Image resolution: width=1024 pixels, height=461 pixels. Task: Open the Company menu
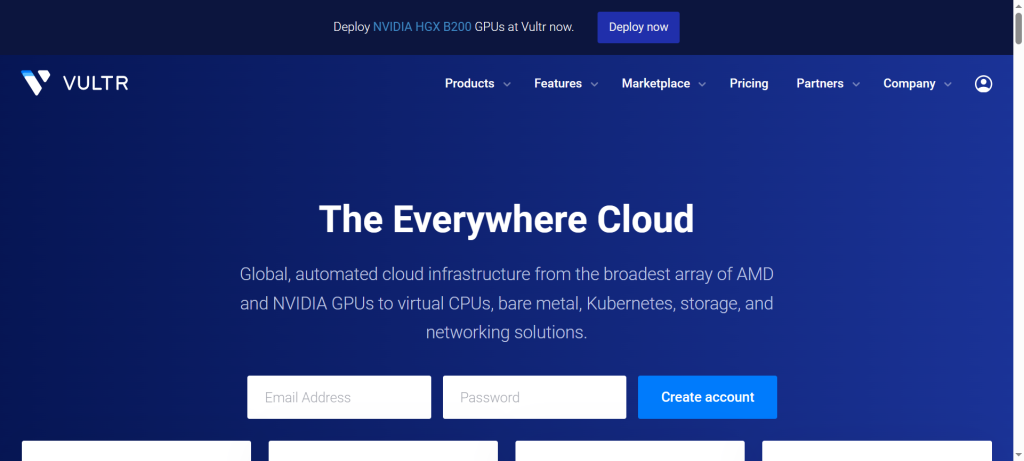909,84
